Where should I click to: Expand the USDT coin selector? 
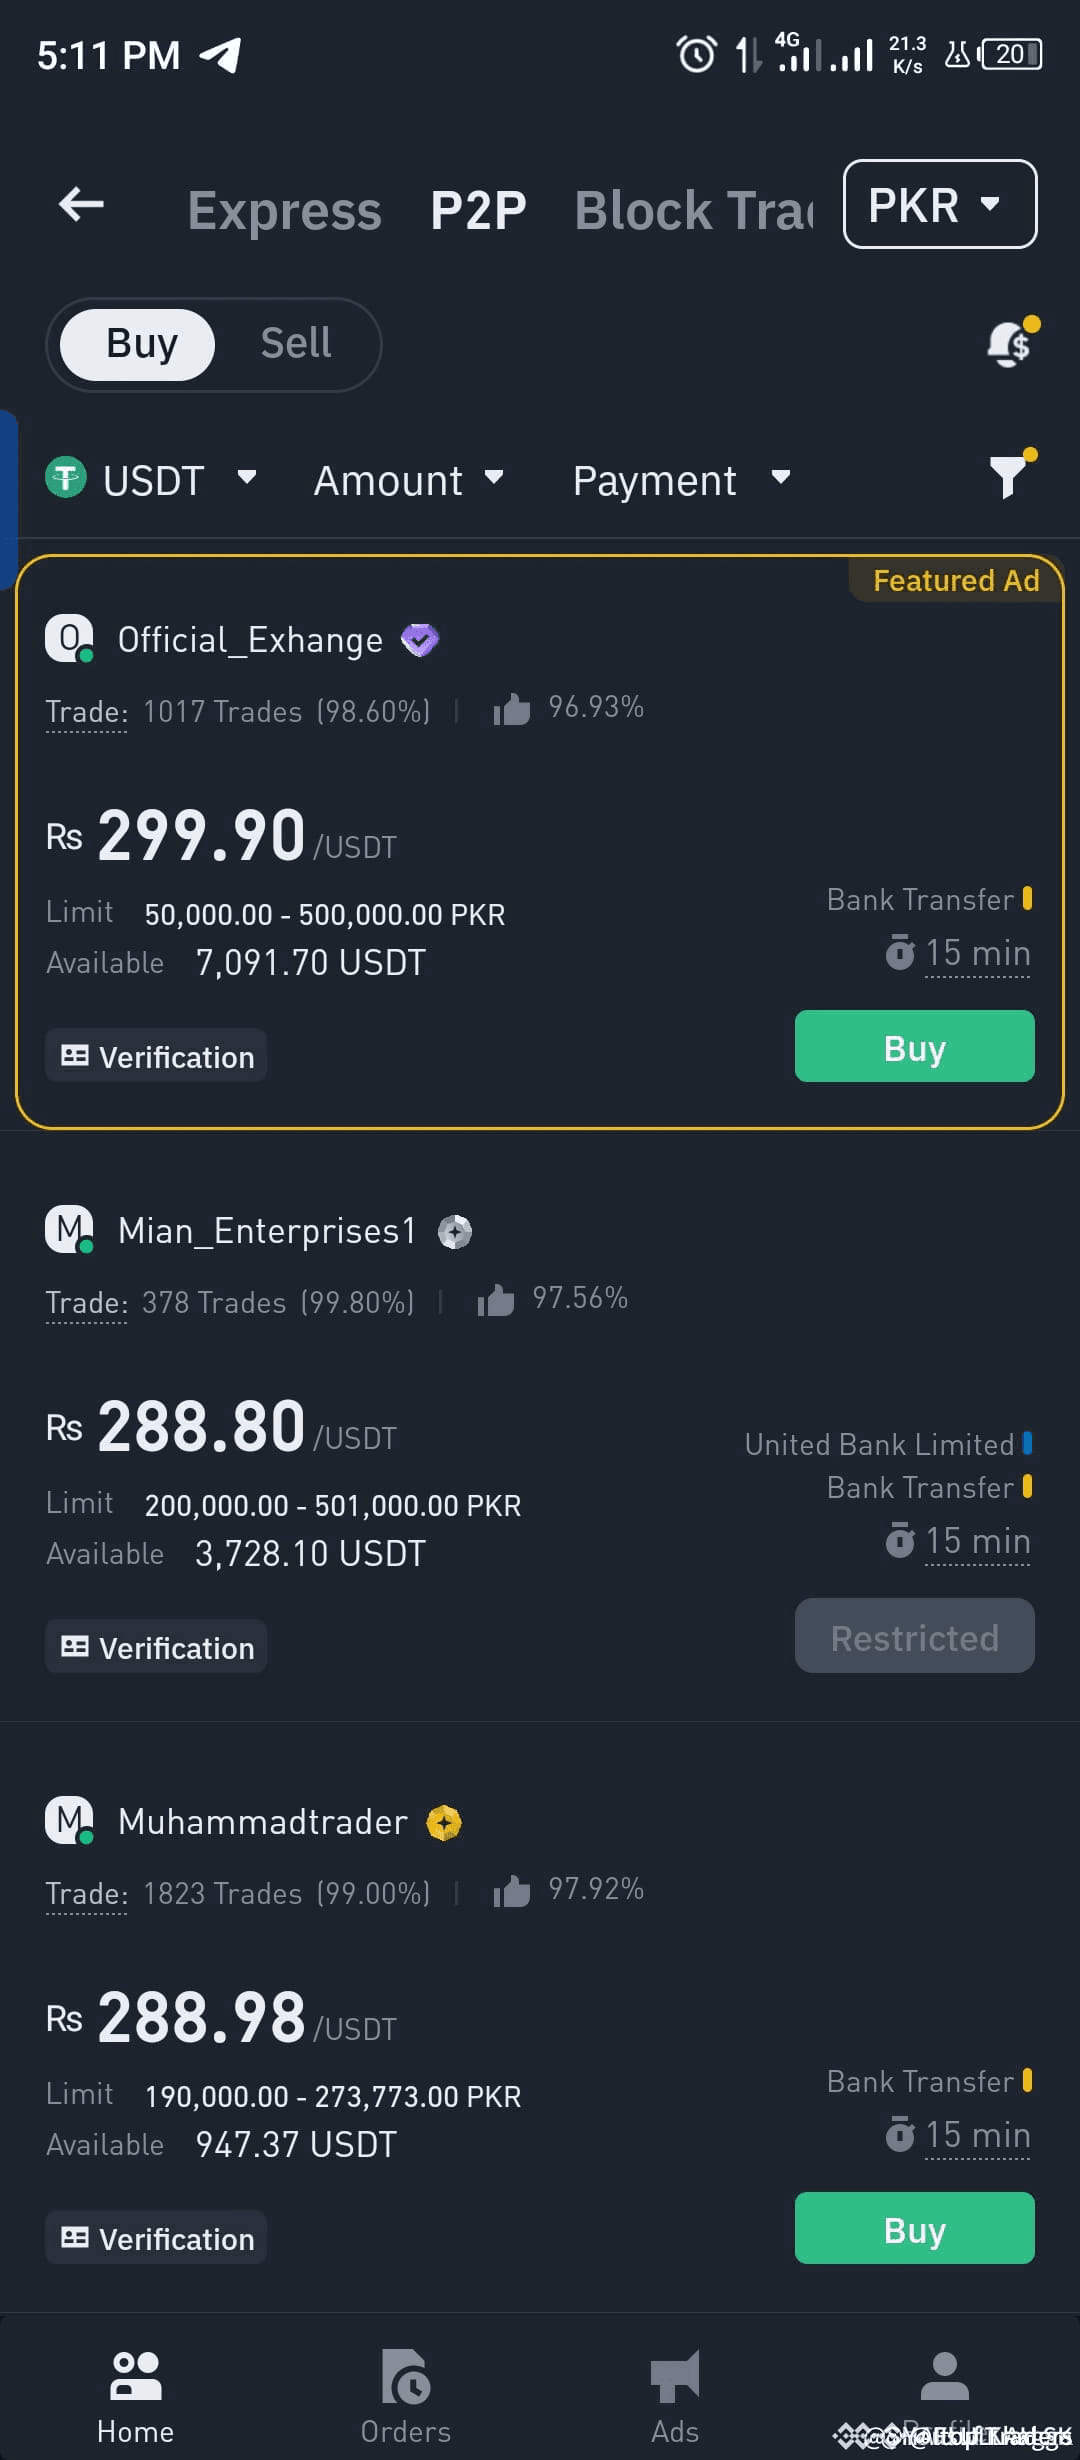click(x=155, y=480)
